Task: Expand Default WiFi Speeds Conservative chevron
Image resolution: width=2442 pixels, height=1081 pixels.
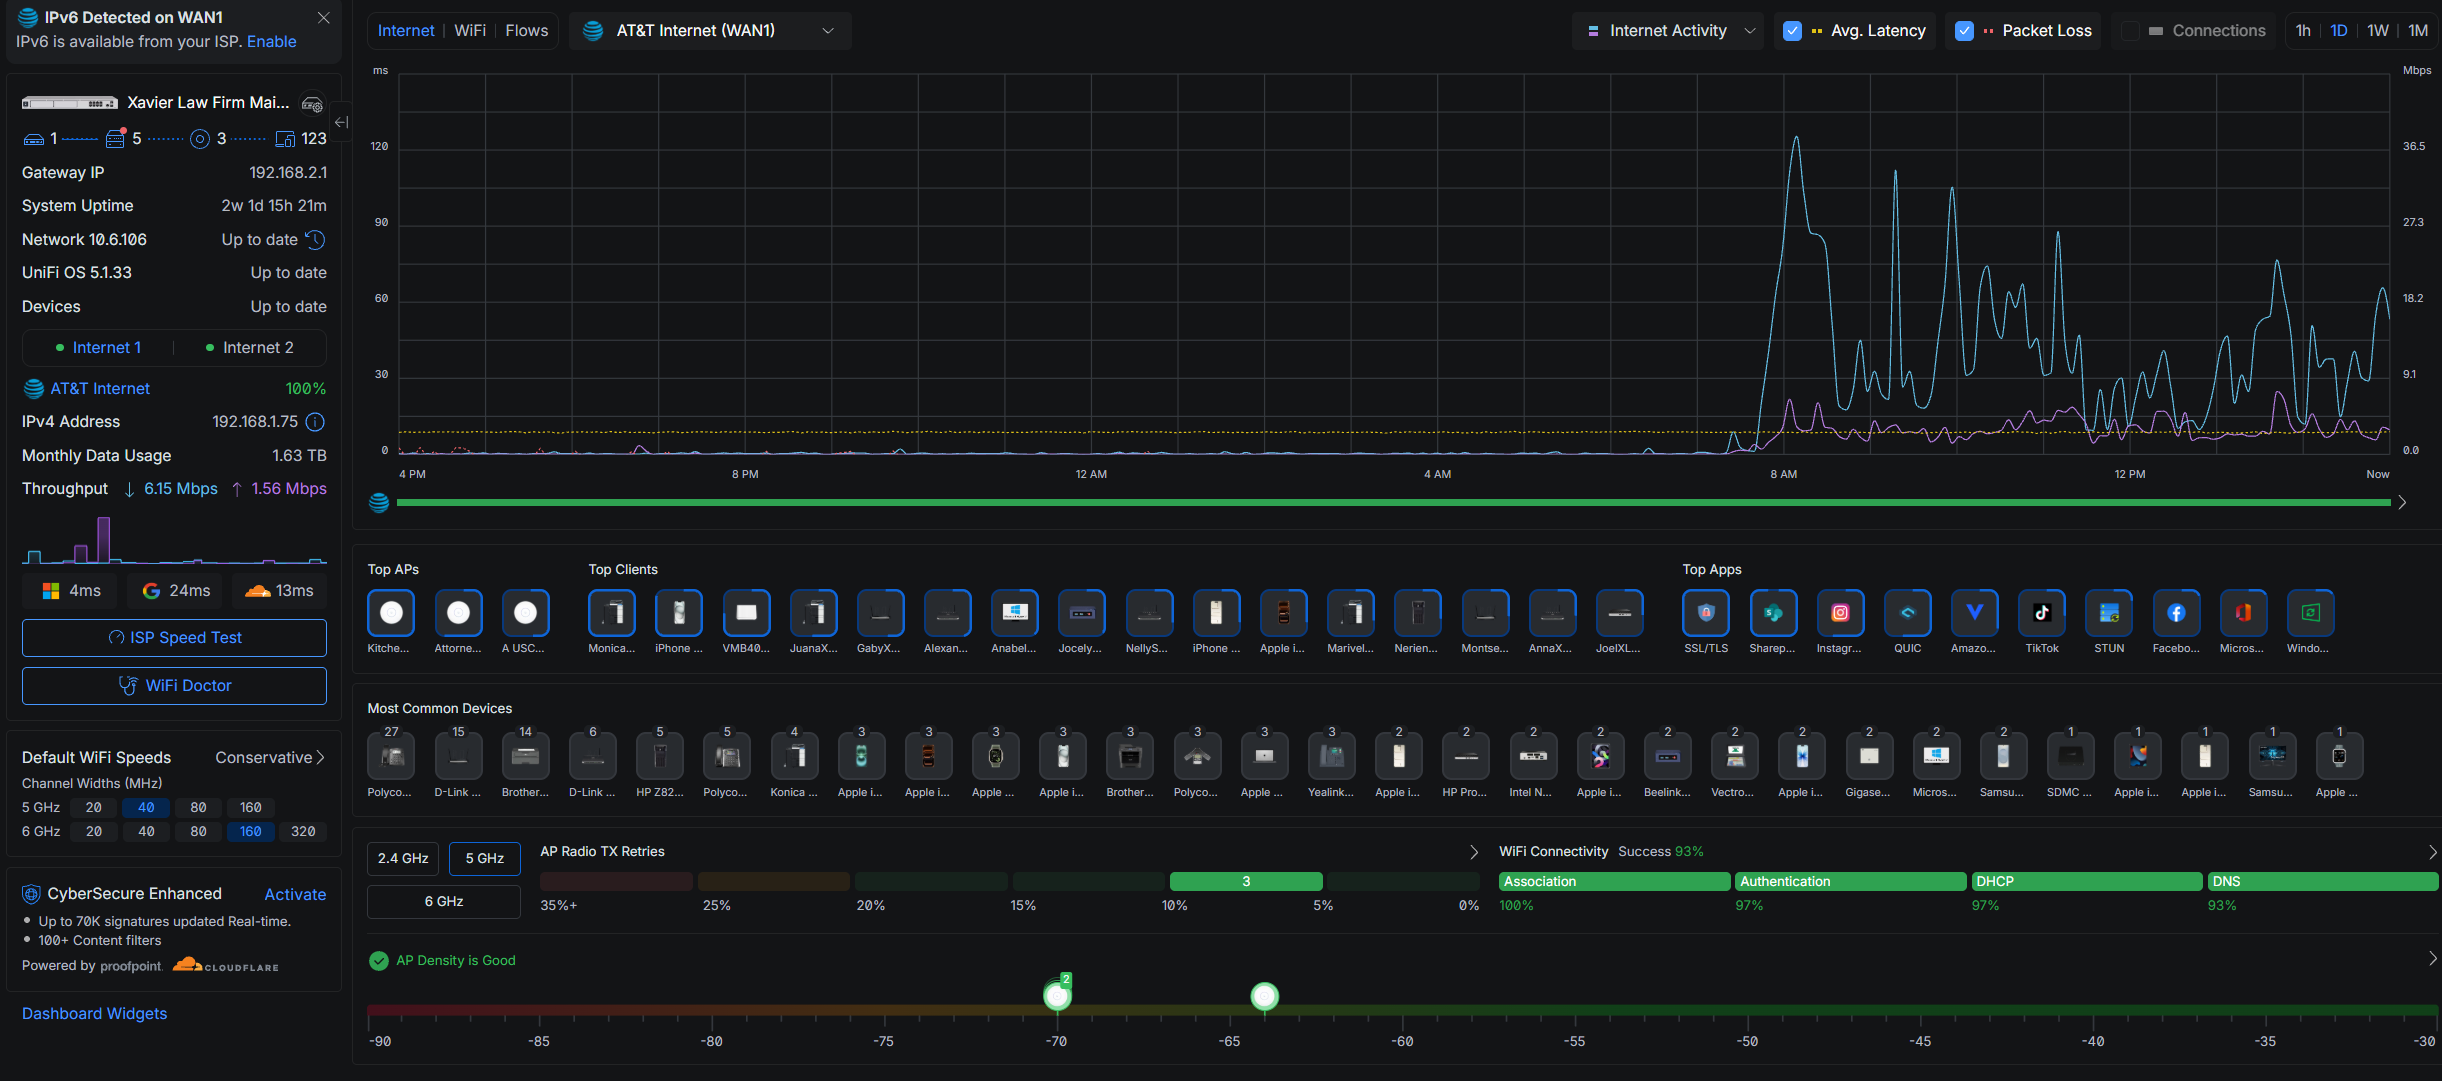Action: (320, 758)
